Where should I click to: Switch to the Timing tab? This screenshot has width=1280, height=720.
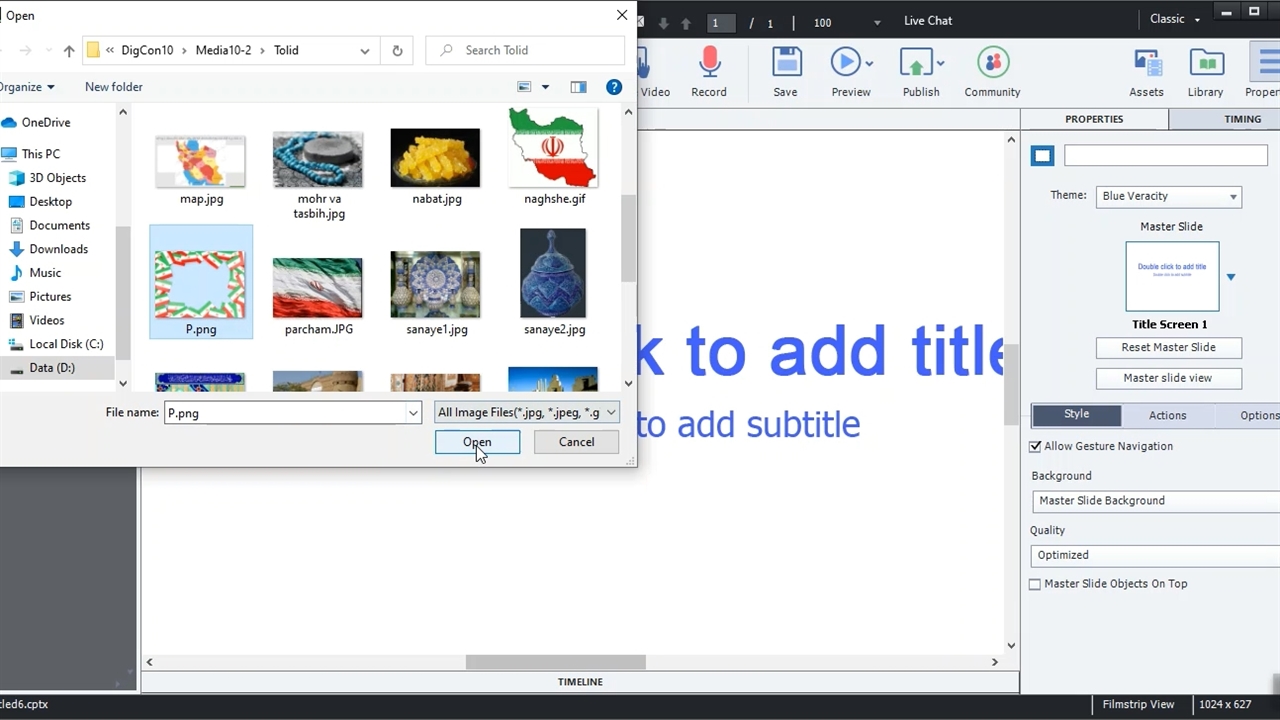1242,119
